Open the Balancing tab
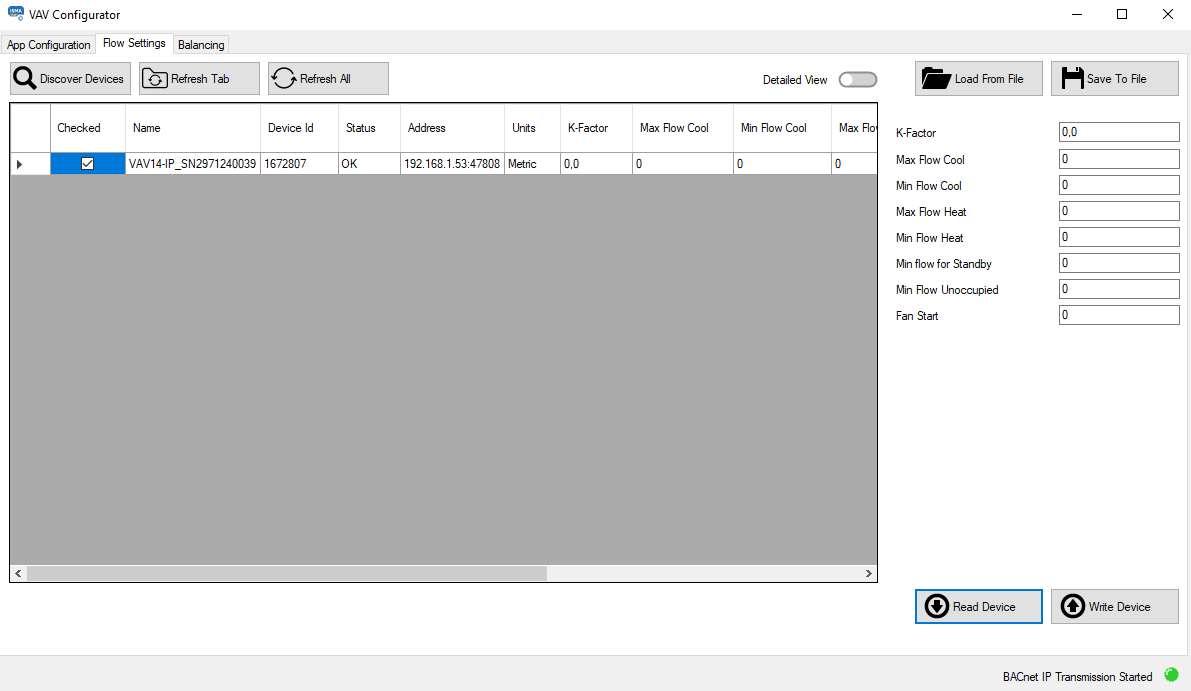This screenshot has height=691, width=1191. coord(200,44)
